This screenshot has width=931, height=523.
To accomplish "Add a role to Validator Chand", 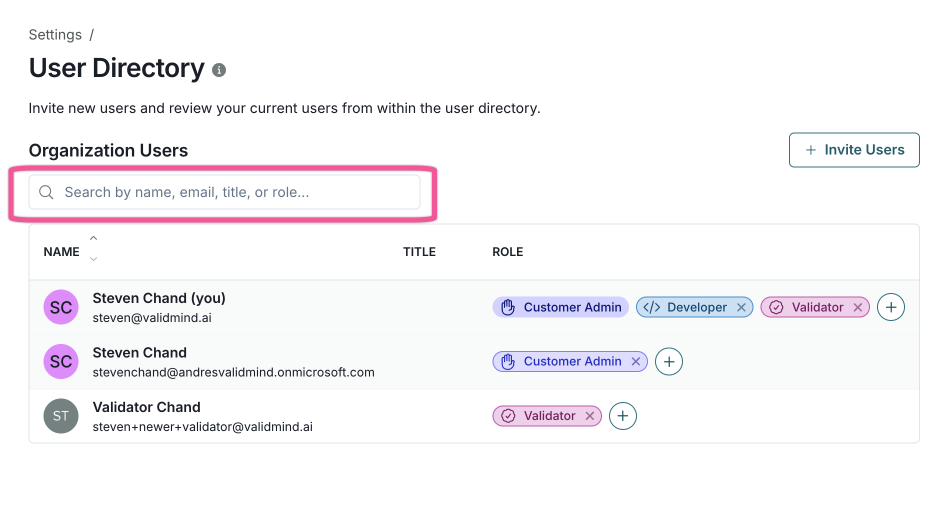I will (623, 416).
